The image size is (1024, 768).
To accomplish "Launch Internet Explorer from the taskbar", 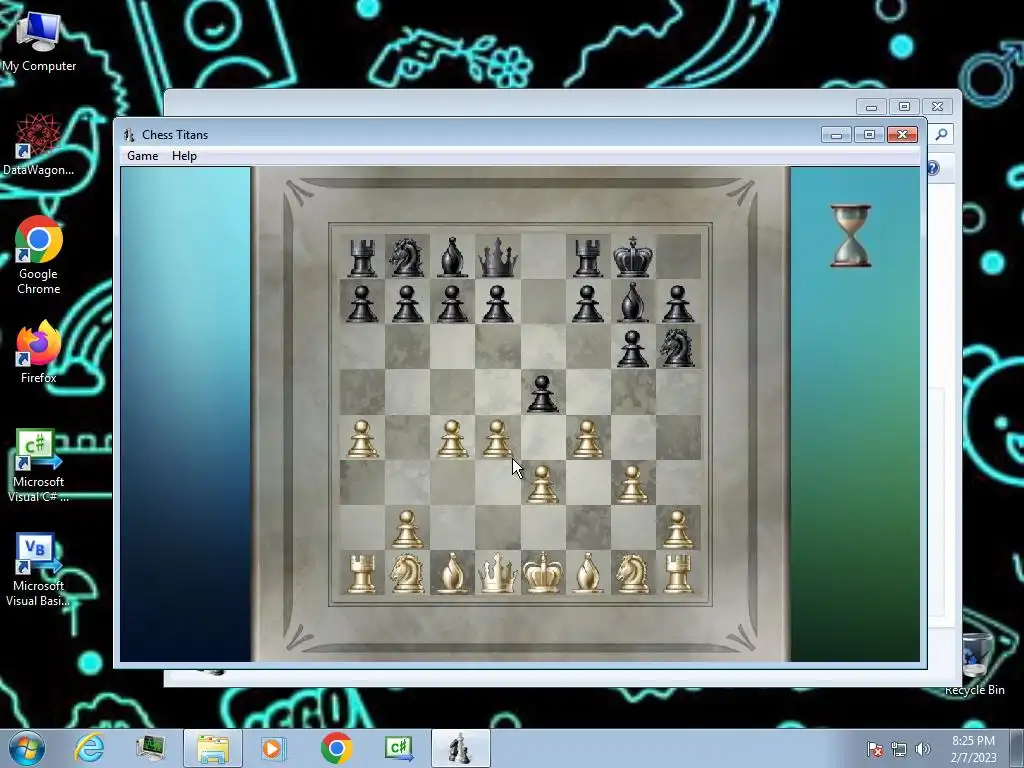I will [89, 748].
